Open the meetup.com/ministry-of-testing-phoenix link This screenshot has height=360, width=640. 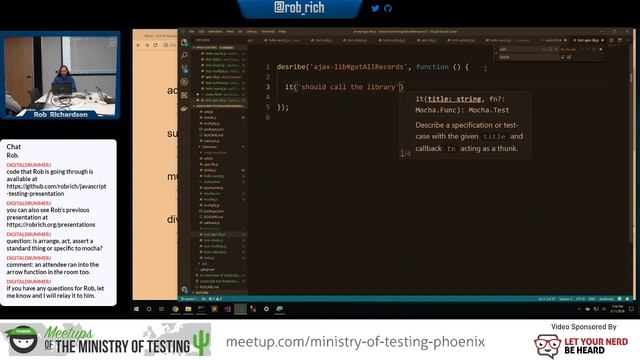[356, 342]
